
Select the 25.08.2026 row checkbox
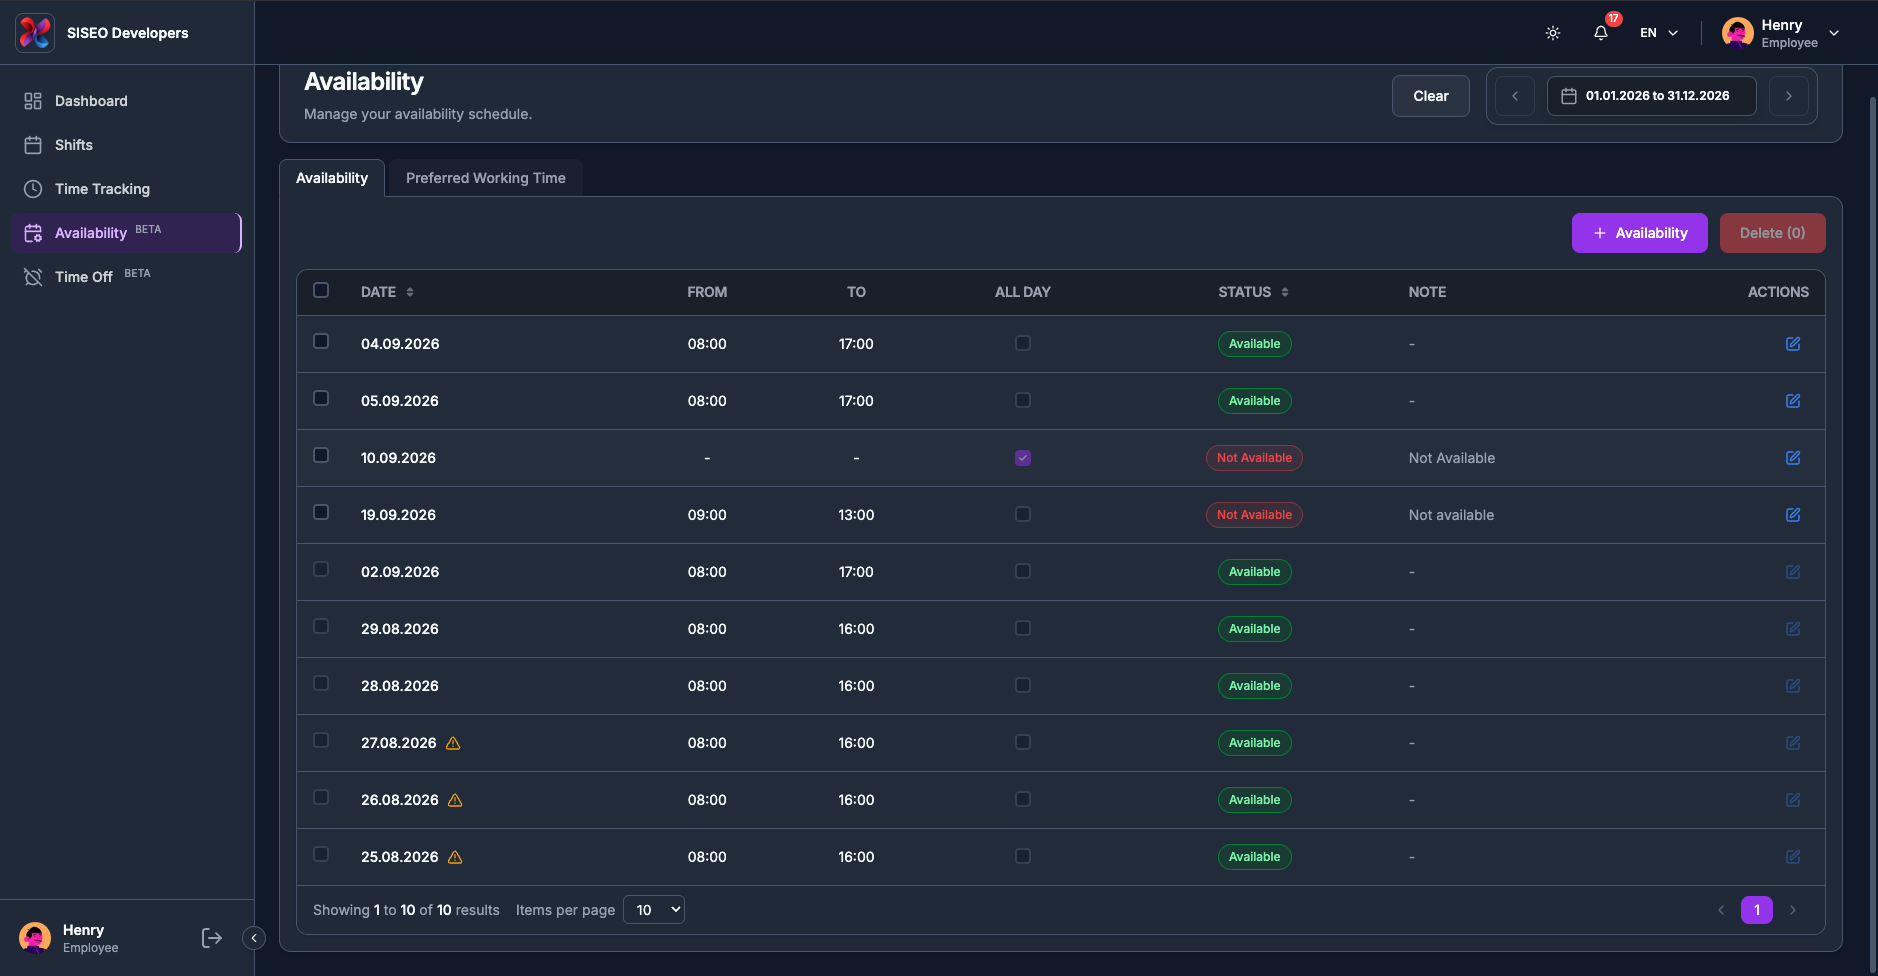321,854
